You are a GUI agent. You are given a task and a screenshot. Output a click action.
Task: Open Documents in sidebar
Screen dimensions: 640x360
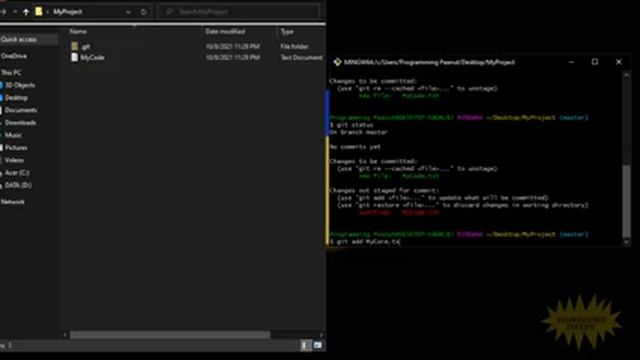coord(21,110)
